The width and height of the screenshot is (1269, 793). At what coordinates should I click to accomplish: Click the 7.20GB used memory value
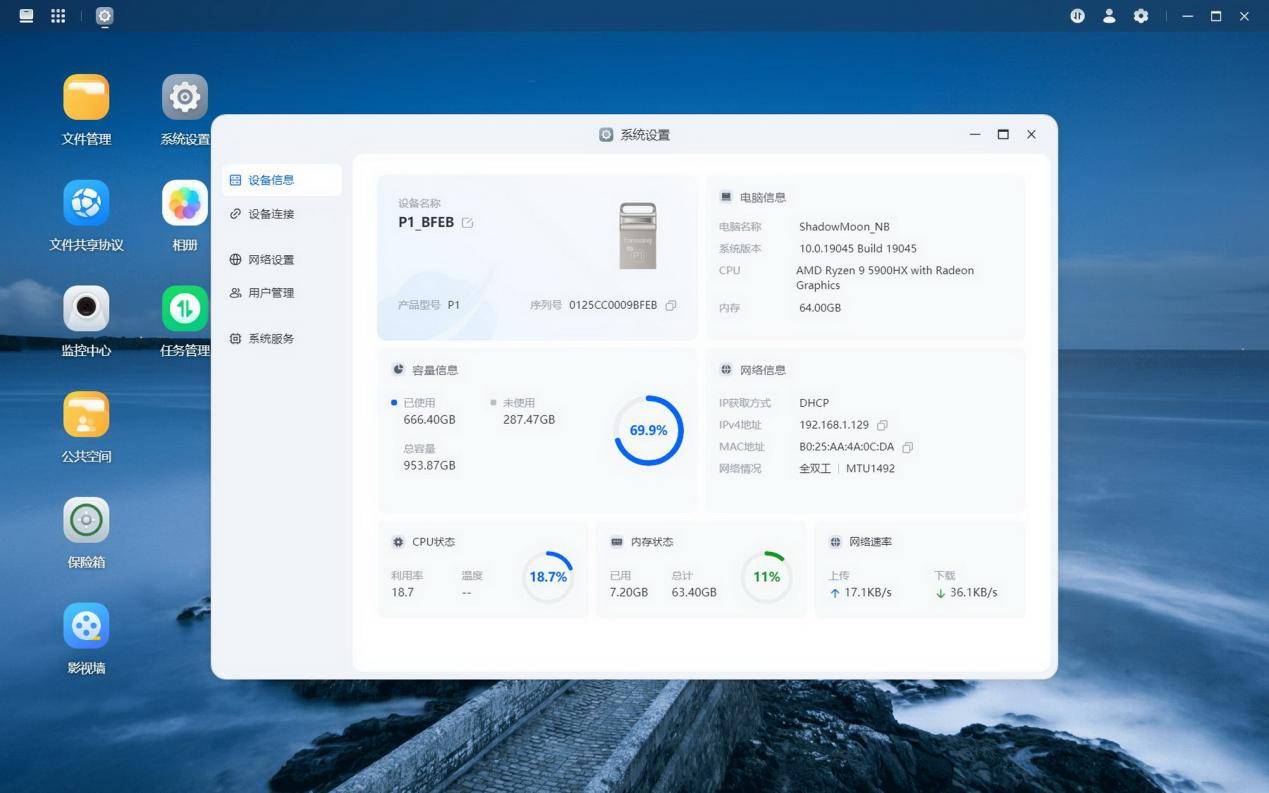[629, 593]
